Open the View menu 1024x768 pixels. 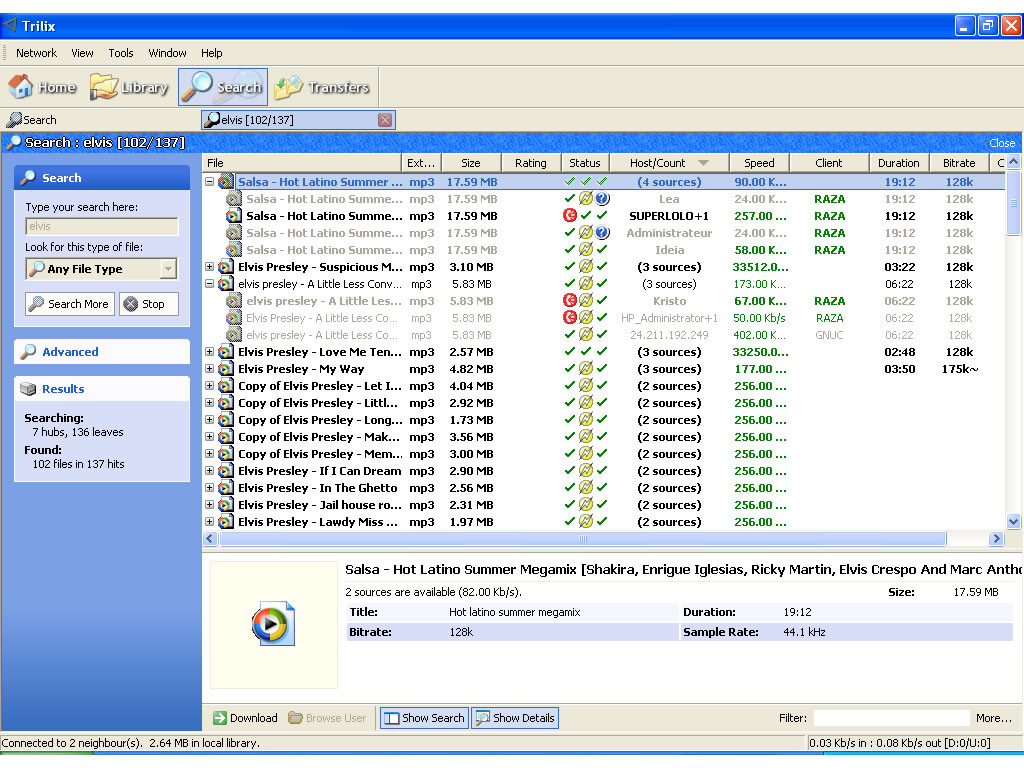[82, 53]
